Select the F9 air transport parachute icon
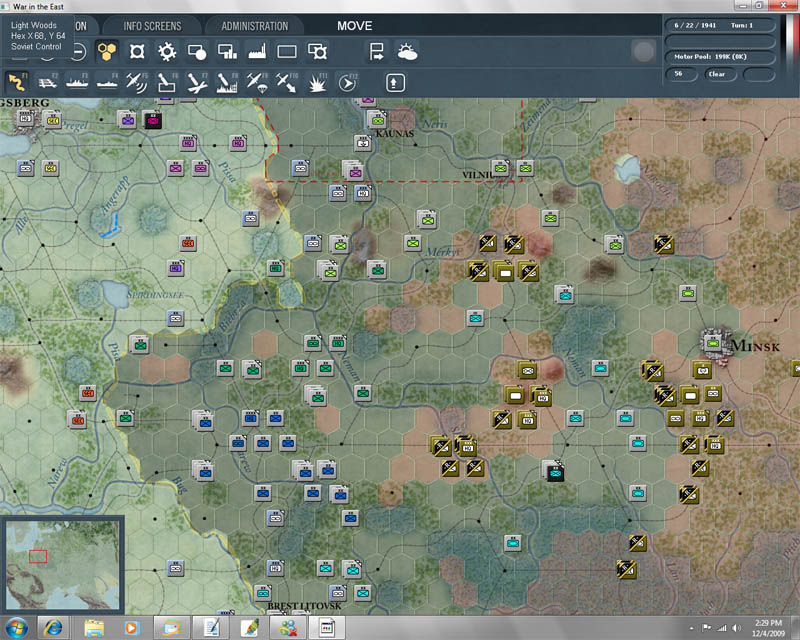800x640 pixels. (257, 82)
